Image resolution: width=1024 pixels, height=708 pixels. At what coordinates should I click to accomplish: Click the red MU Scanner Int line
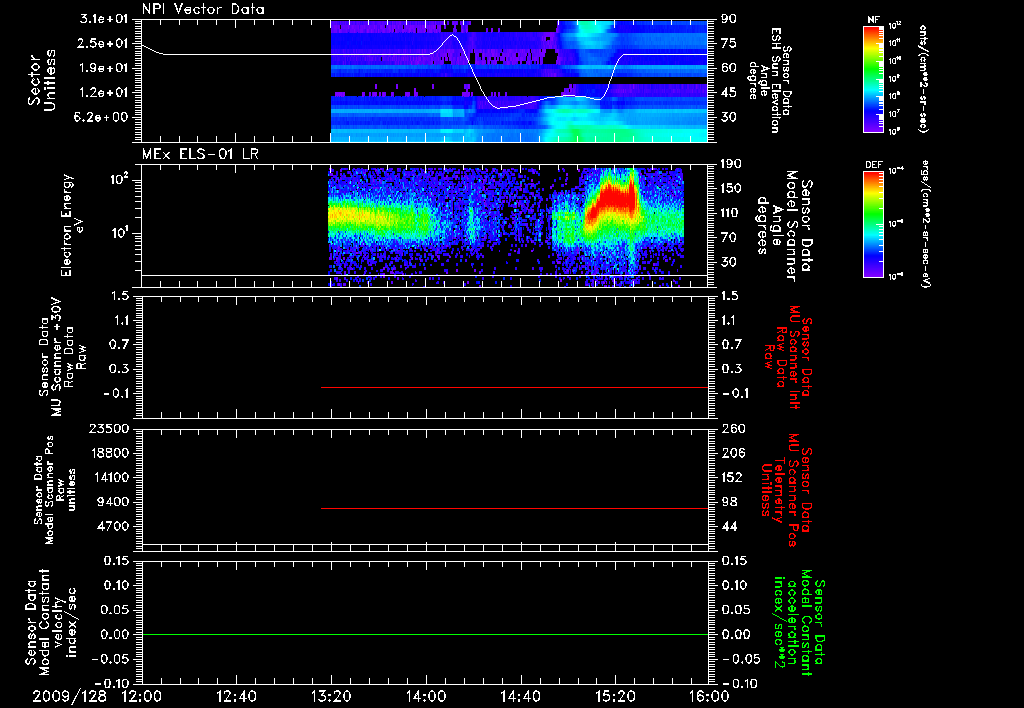(x=515, y=387)
